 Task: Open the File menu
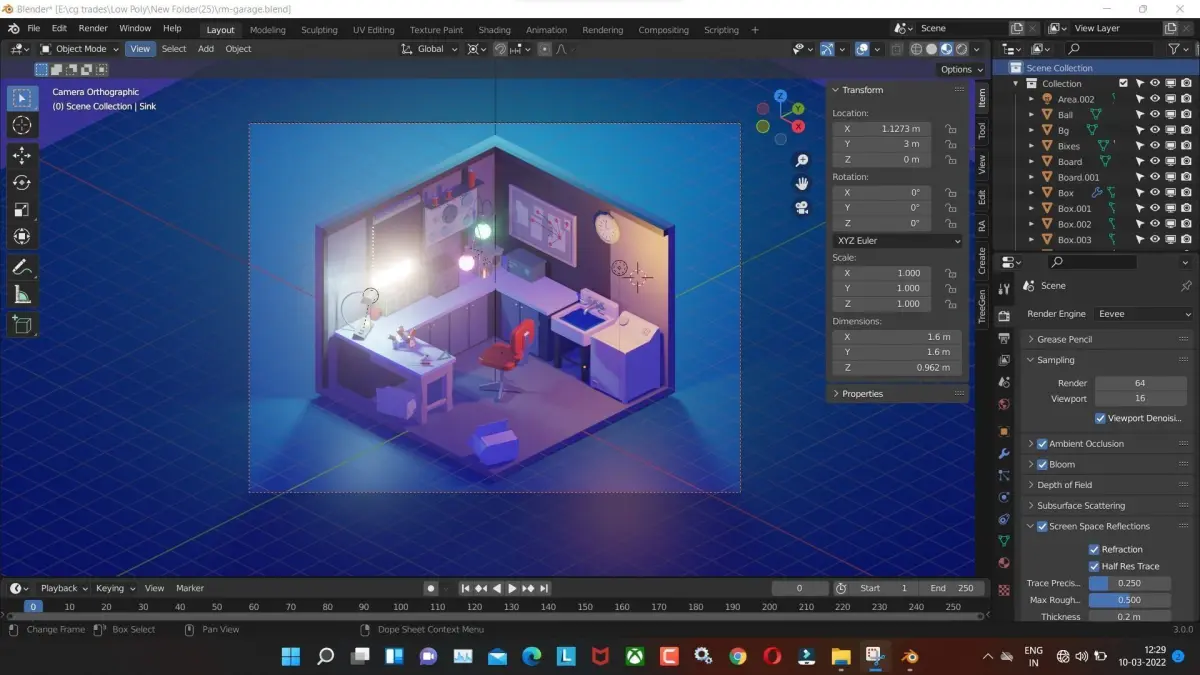click(34, 28)
